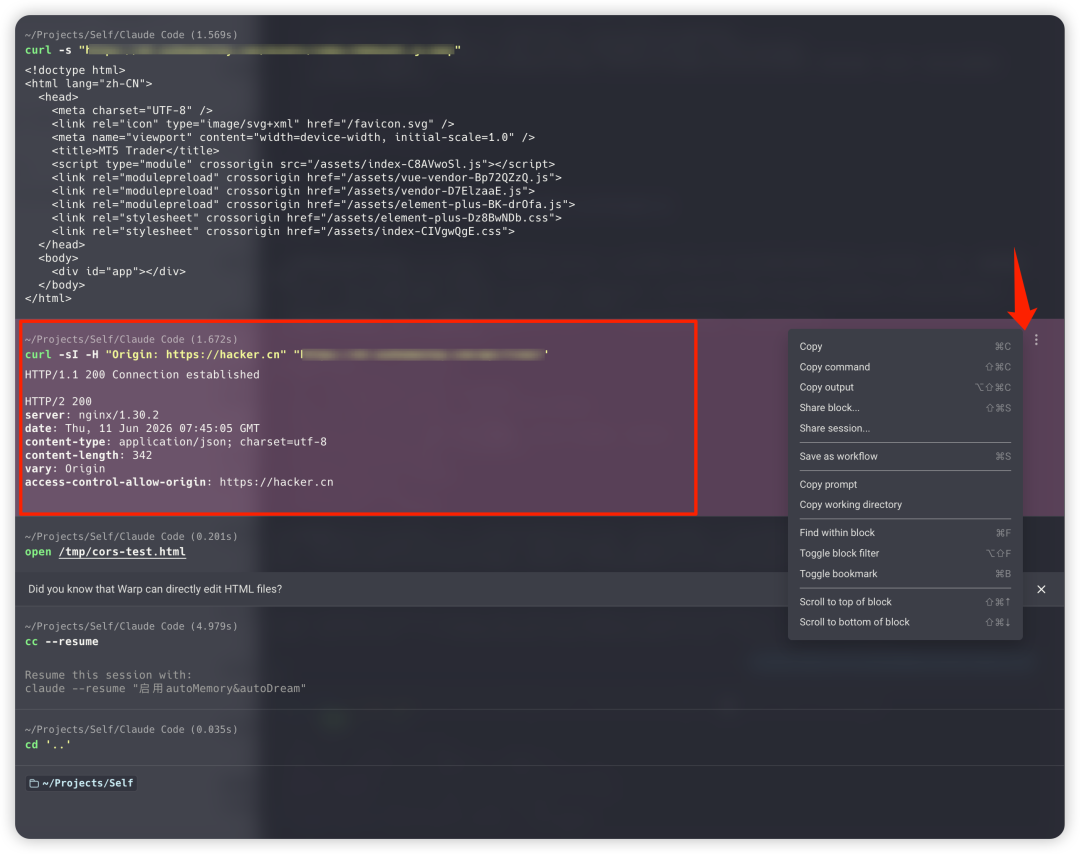Viewport: 1080px width, 854px height.
Task: Click the date: Thu, 11 Jun 2026 line
Action: click(x=142, y=428)
